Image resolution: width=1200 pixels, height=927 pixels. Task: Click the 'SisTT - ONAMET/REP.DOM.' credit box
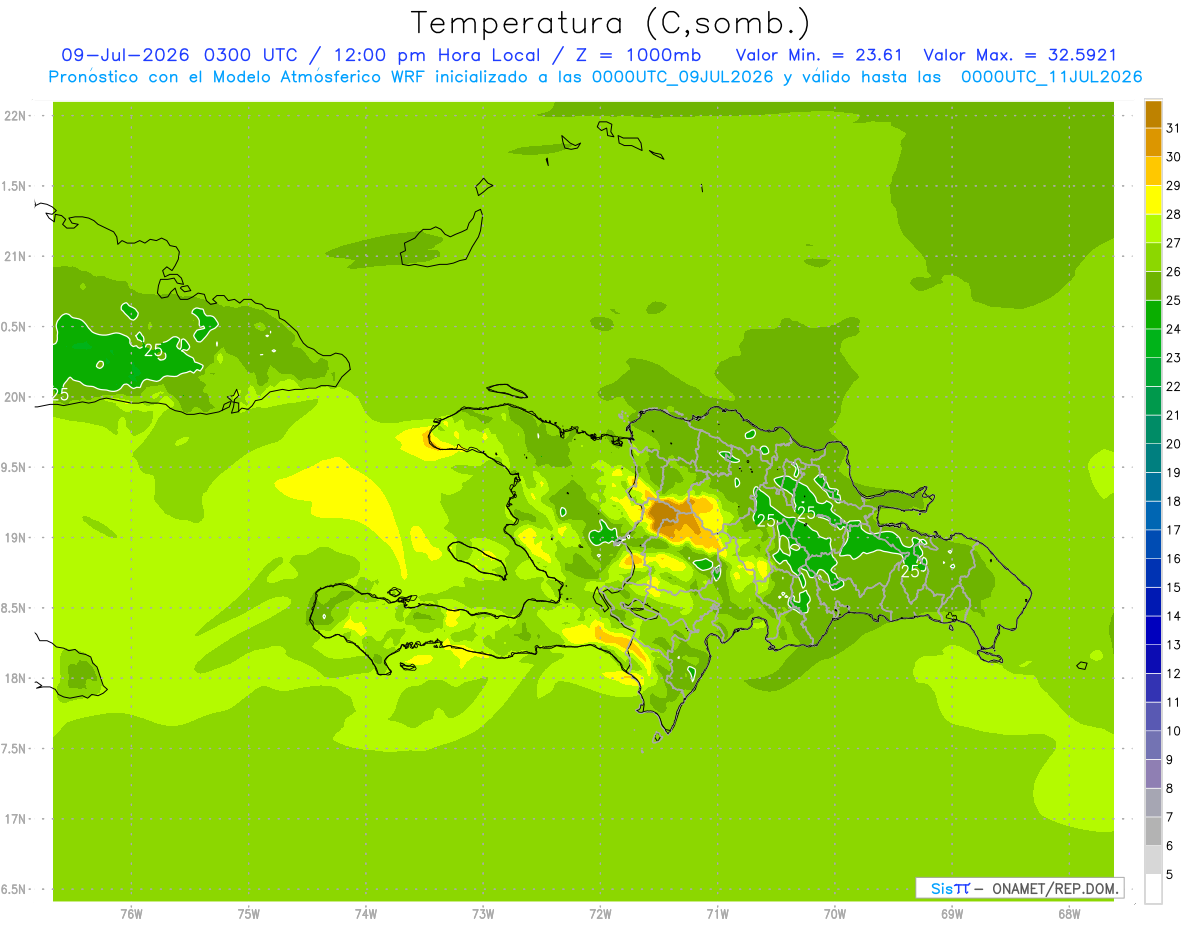(x=1020, y=888)
